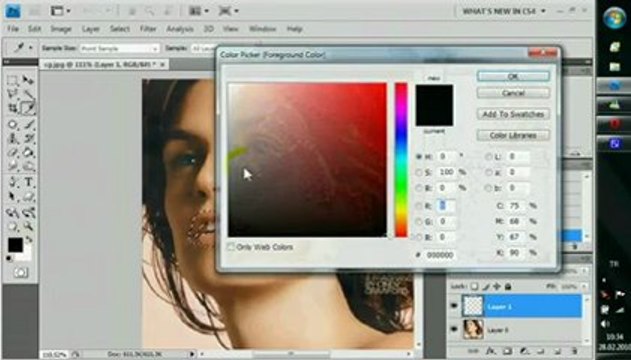The width and height of the screenshot is (631, 360).
Task: Click Cancel in Color Picker
Action: [513, 93]
